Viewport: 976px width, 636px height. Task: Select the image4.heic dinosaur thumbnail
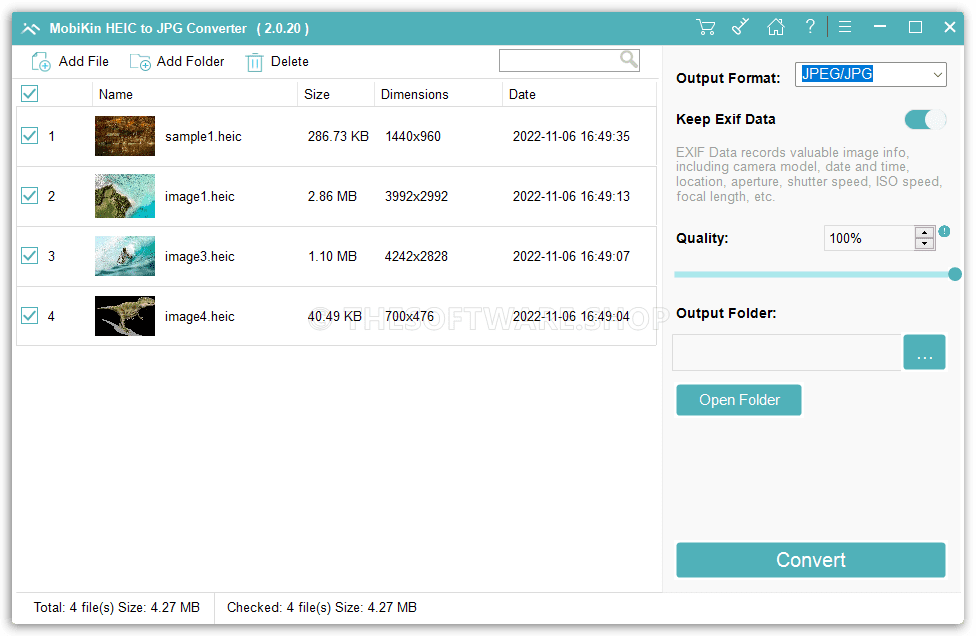[x=124, y=316]
